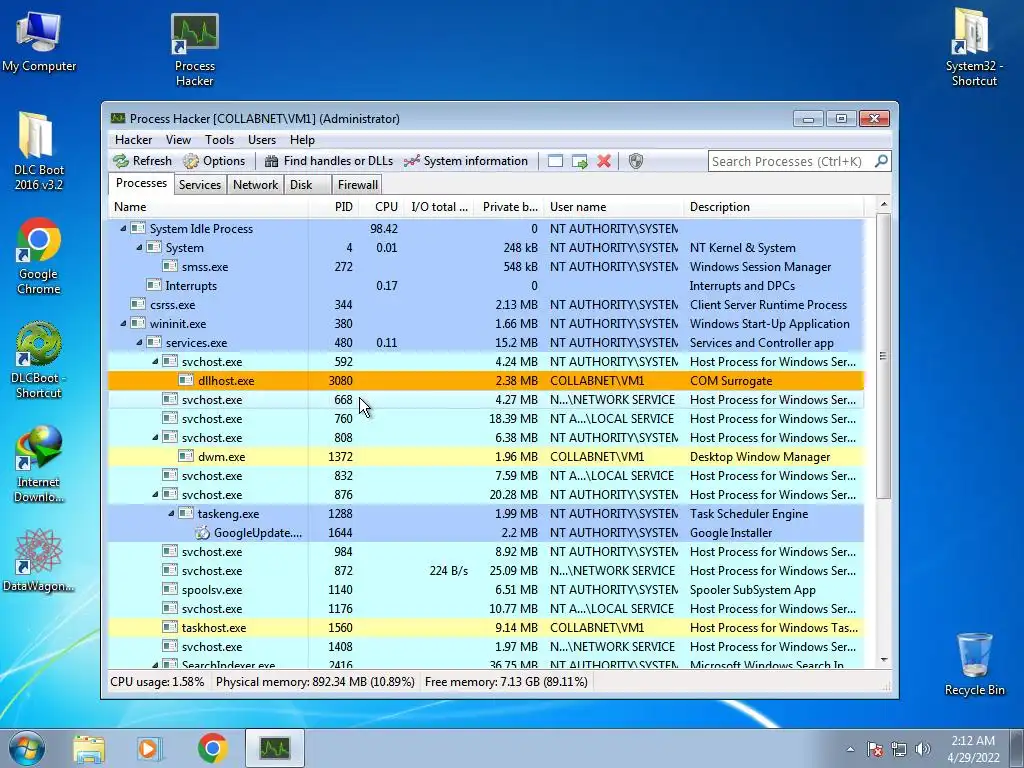
Task: Show hidden tray icons arrow
Action: 850,749
